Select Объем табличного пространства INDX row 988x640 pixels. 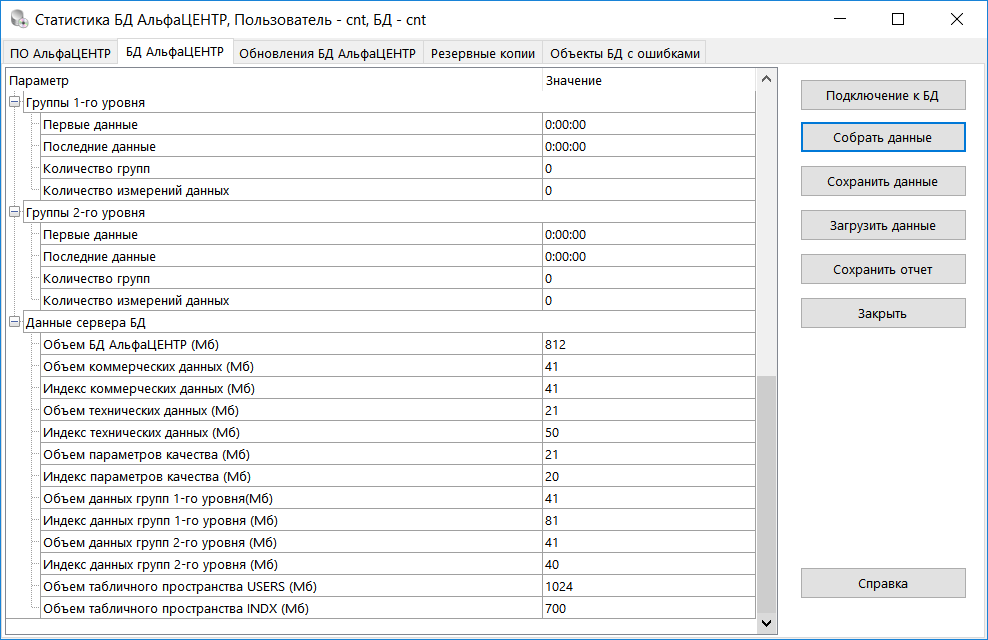coord(398,609)
